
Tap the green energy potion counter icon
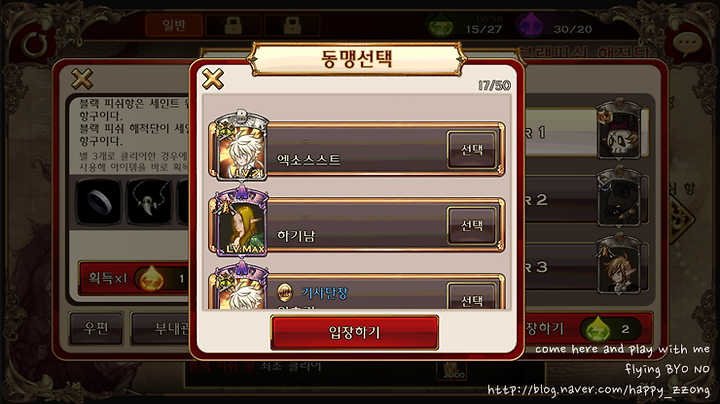[x=441, y=25]
